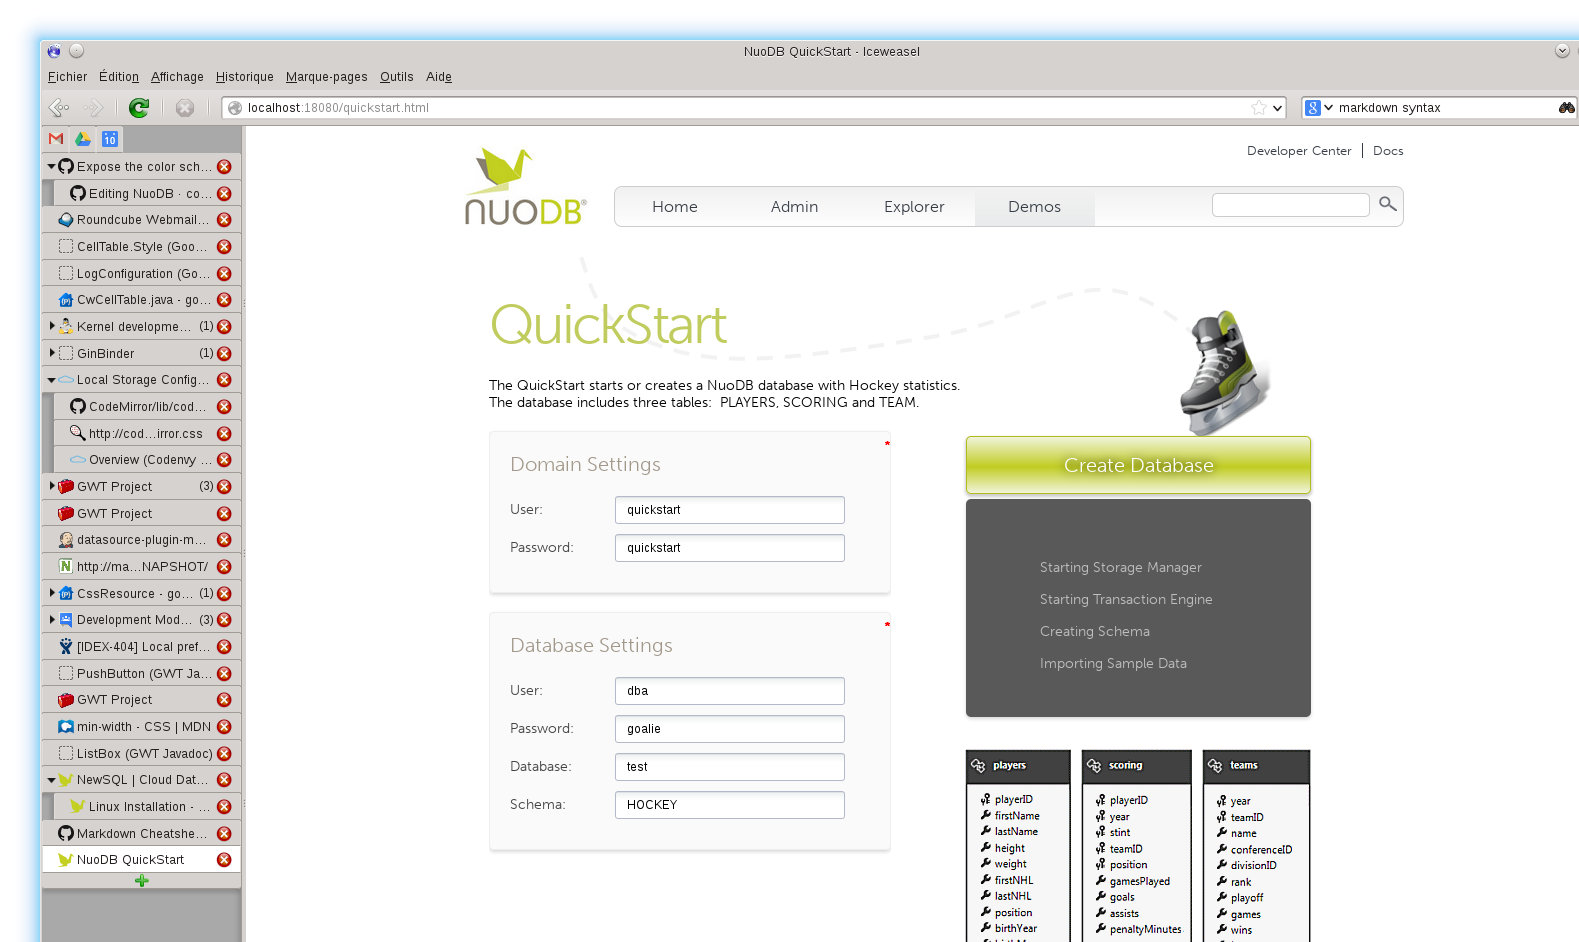This screenshot has height=942, width=1579.
Task: Switch to 'PushButton (GWT Ja...' tab
Action: pyautogui.click(x=141, y=674)
